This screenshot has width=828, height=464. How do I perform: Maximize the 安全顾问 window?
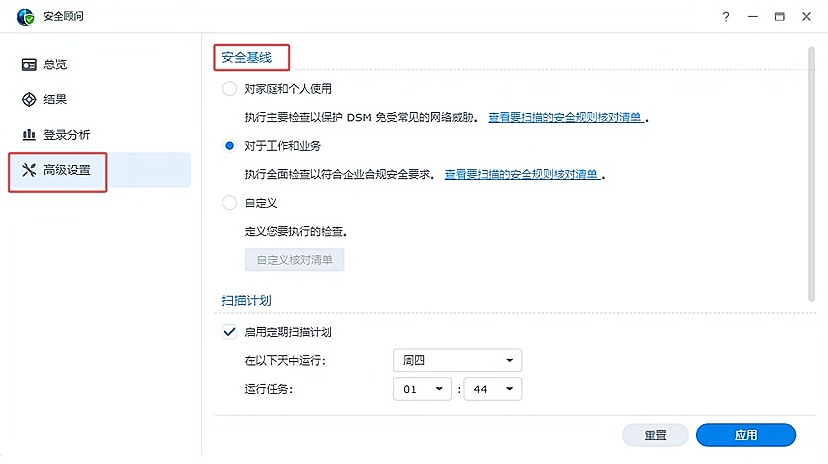click(779, 16)
